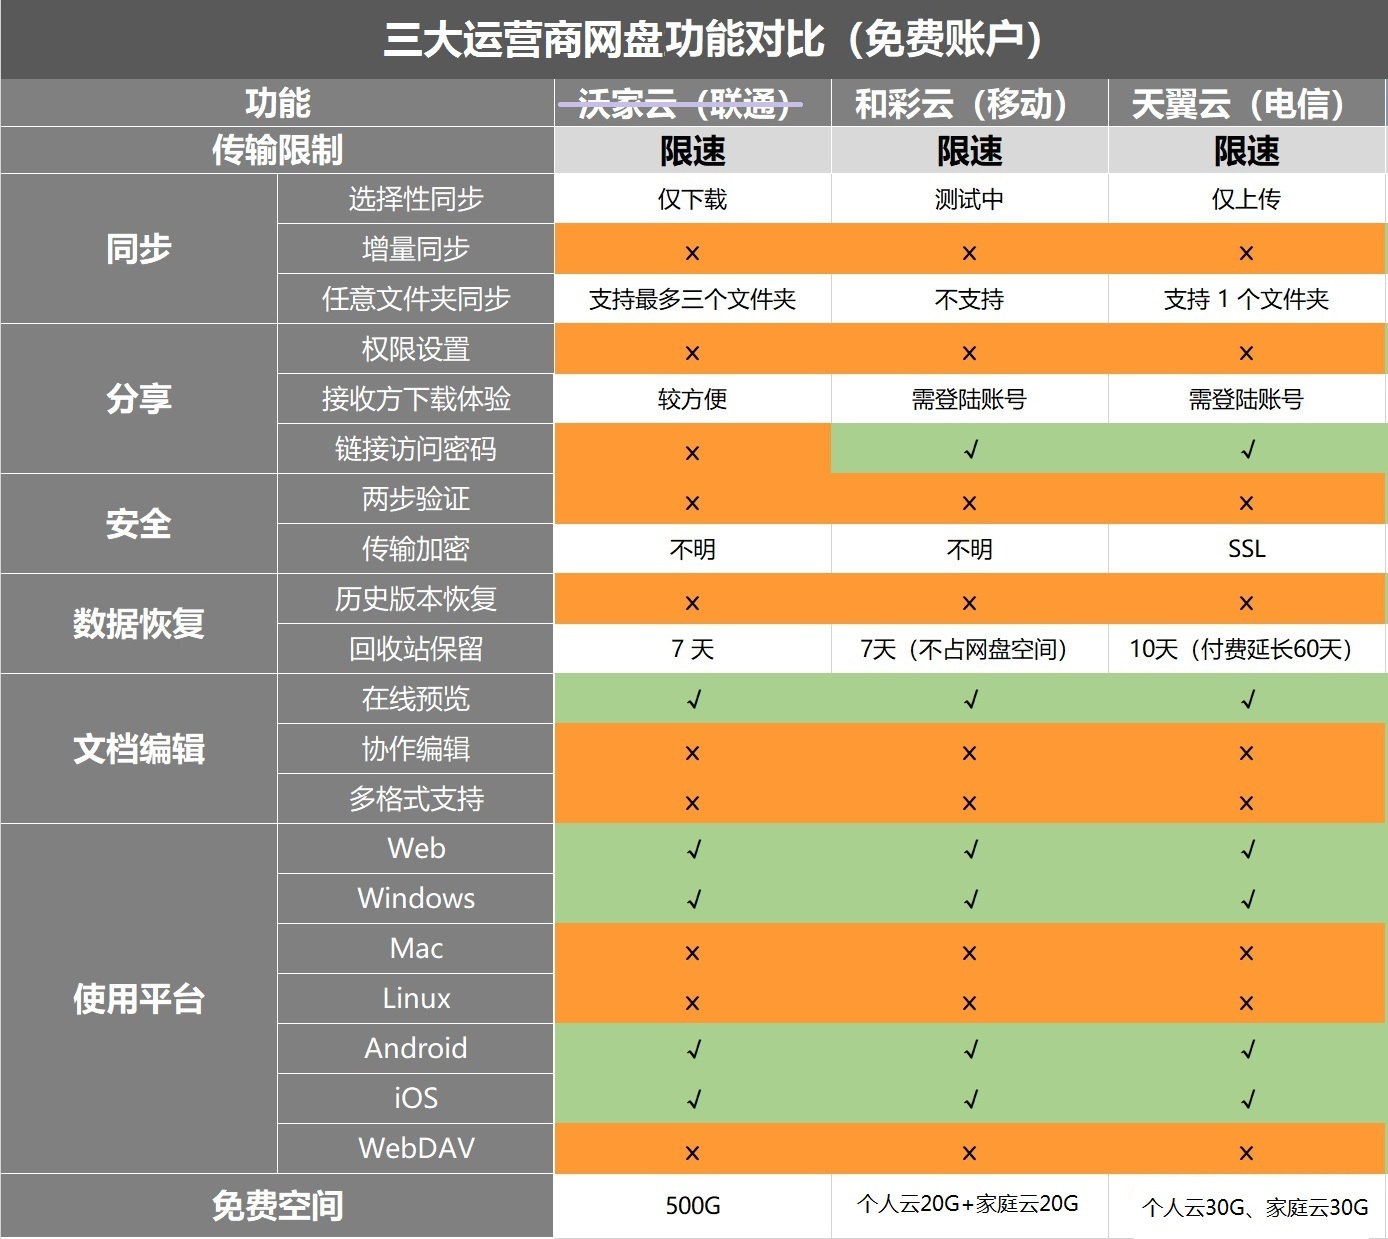The width and height of the screenshot is (1388, 1239).
Task: Click the 沃家云 cross in Mac row
Action: 692,952
